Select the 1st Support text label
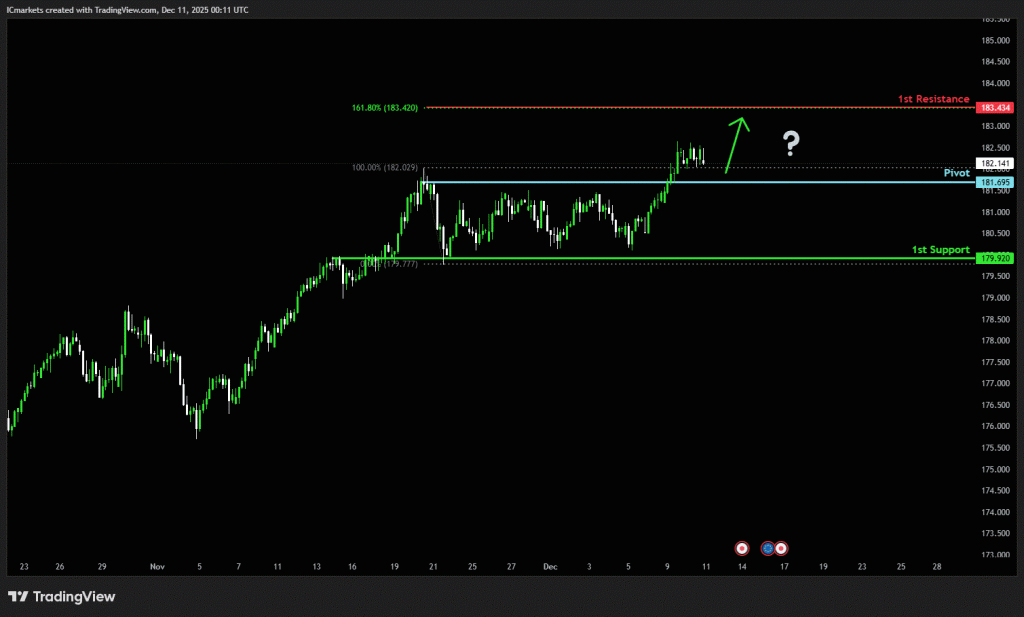 (940, 248)
